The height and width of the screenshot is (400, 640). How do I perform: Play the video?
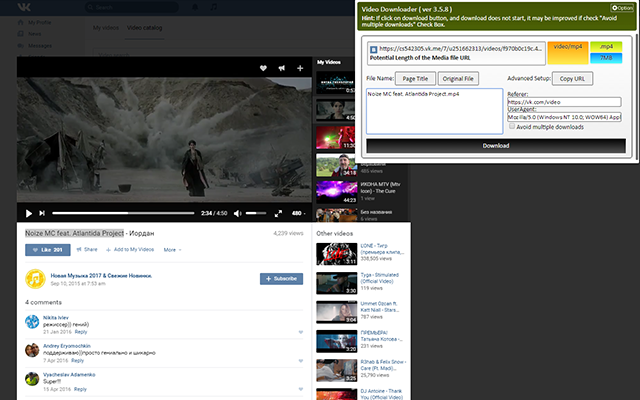point(29,213)
